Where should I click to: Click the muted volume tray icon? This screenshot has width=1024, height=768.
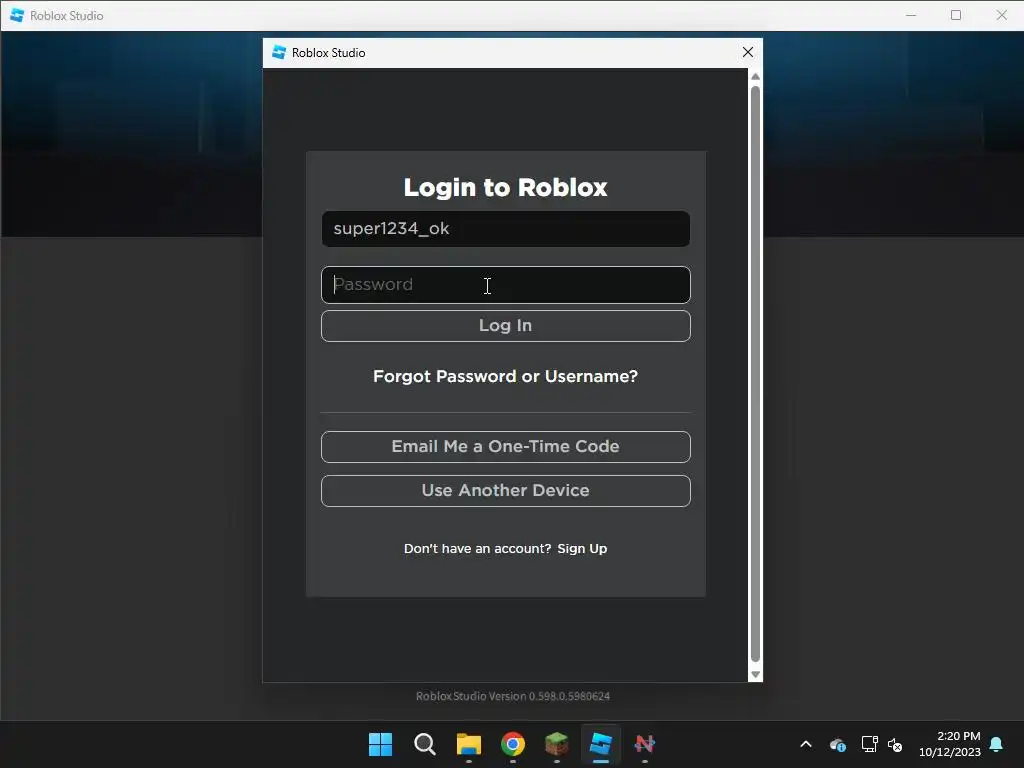pos(895,744)
